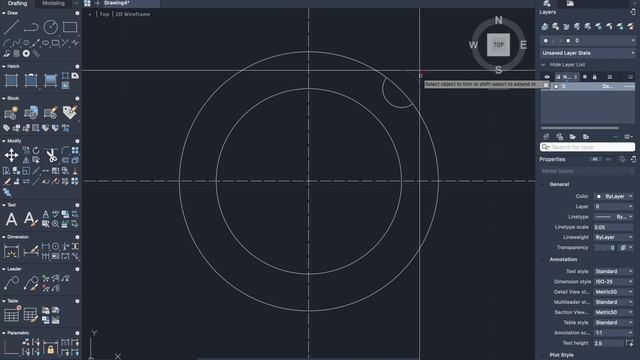
Task: Select the Donut draw tool
Action: 26,53
